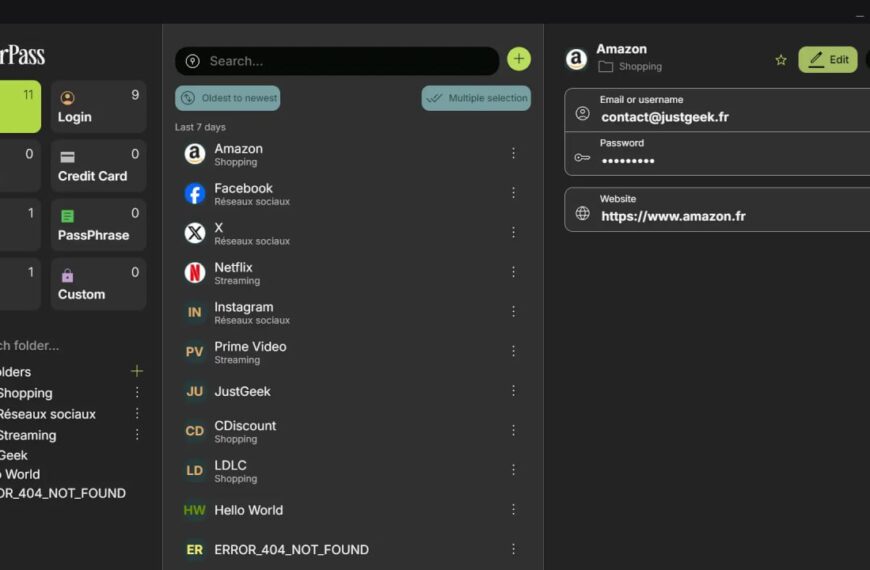This screenshot has height=570, width=870.
Task: Click the Amazon logo in the list
Action: 195,154
